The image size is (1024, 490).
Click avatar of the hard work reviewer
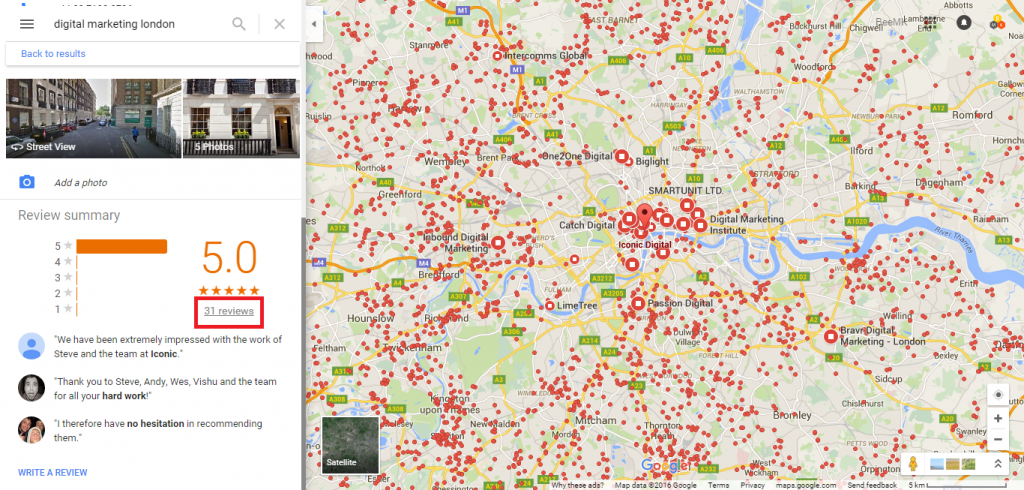tap(31, 388)
